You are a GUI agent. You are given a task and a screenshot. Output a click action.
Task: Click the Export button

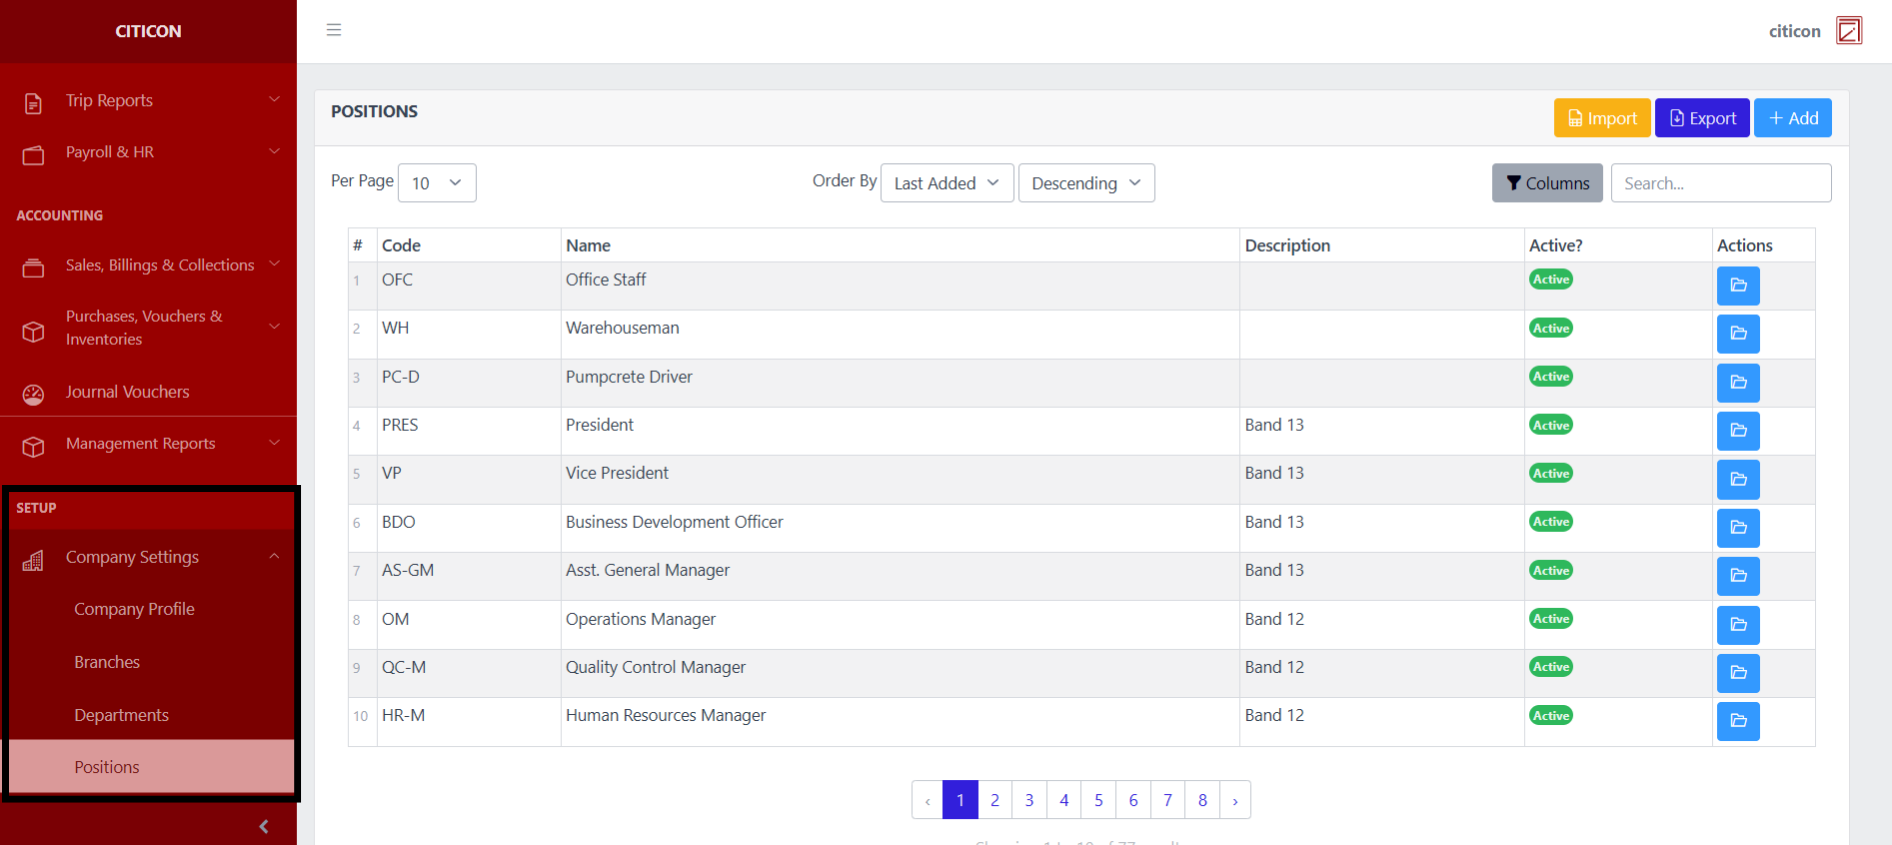point(1702,118)
